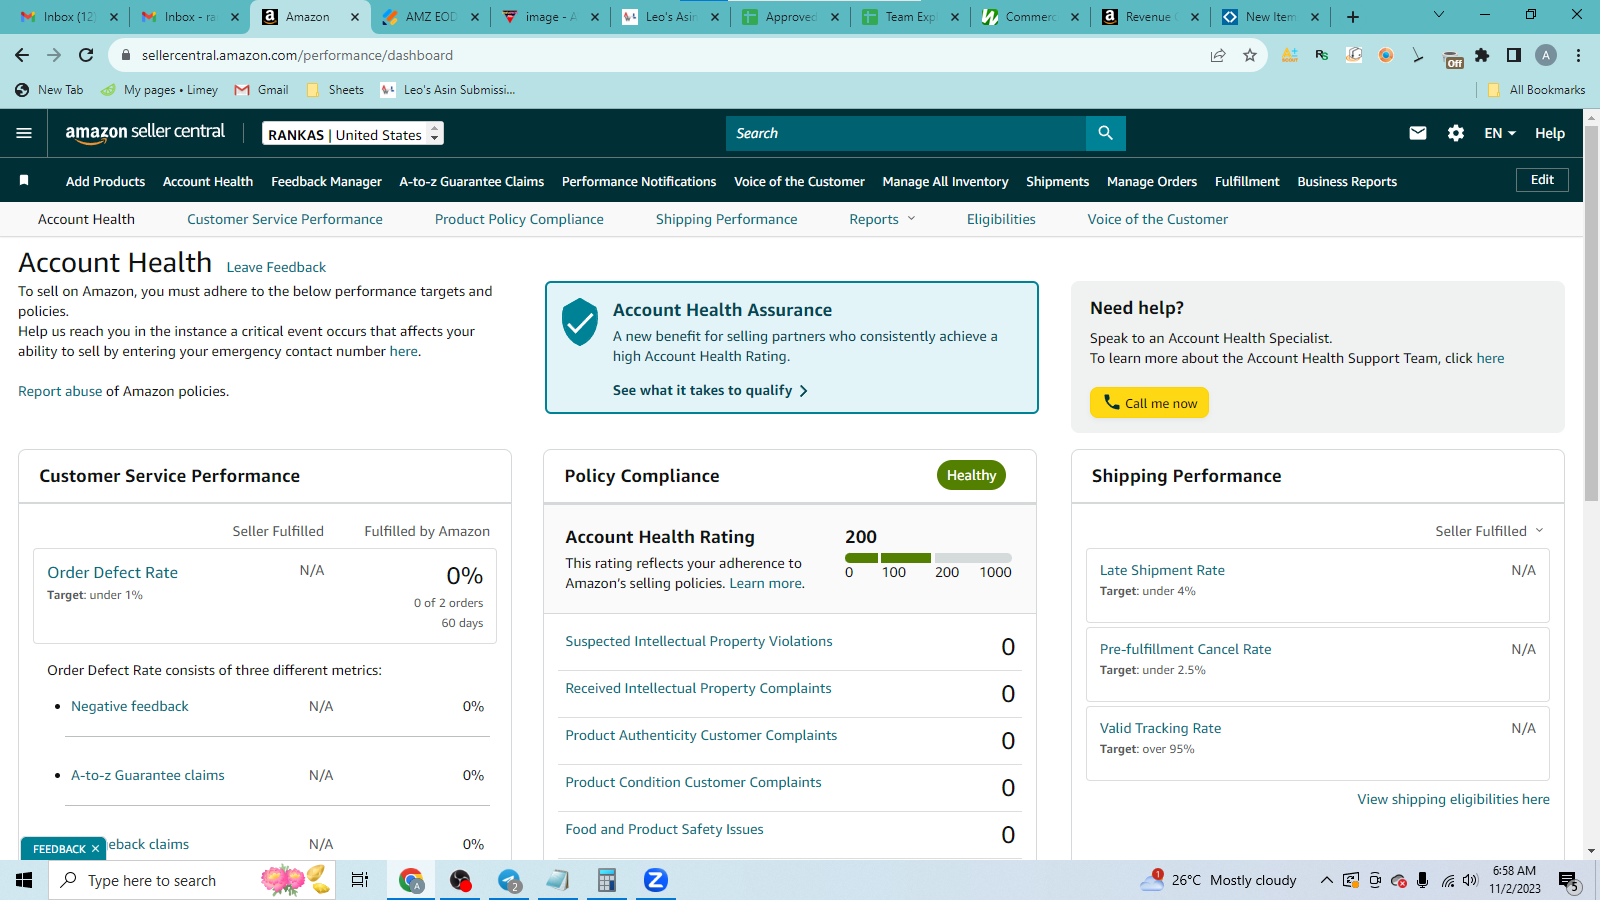Screen dimensions: 1600x900
Task: Open Task View on the taskbar
Action: click(359, 880)
